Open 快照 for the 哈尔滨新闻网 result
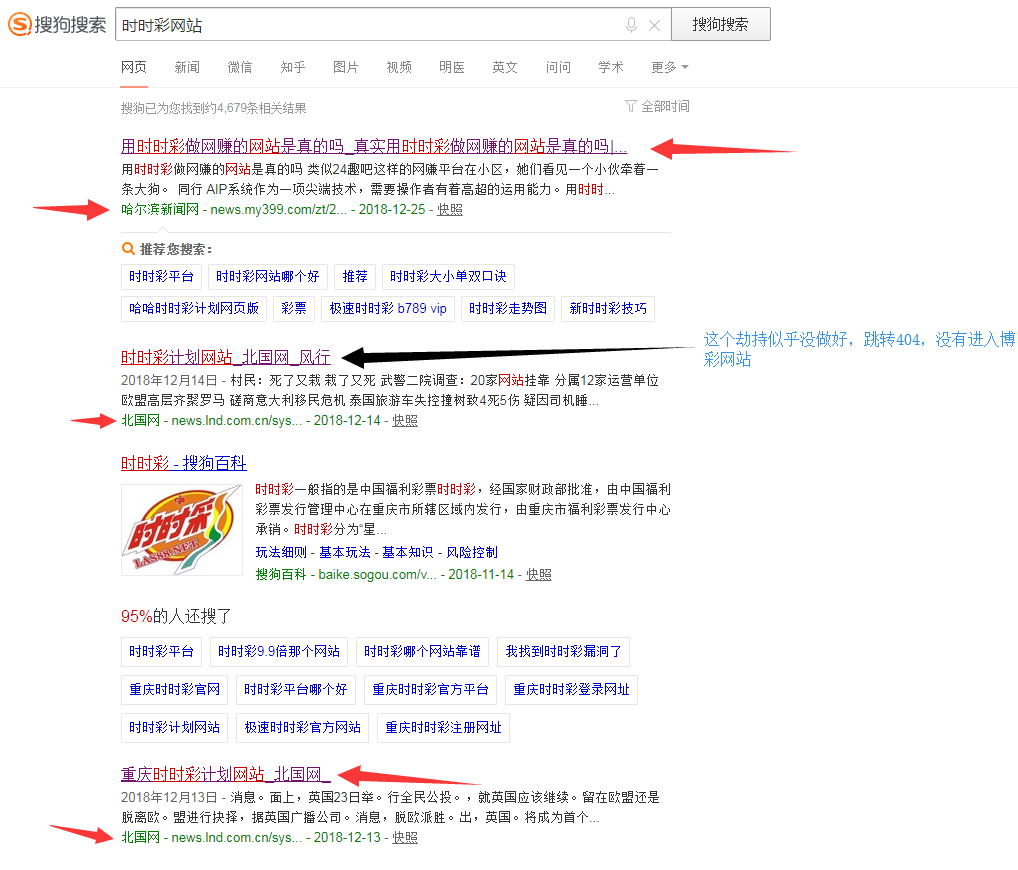 pyautogui.click(x=449, y=210)
